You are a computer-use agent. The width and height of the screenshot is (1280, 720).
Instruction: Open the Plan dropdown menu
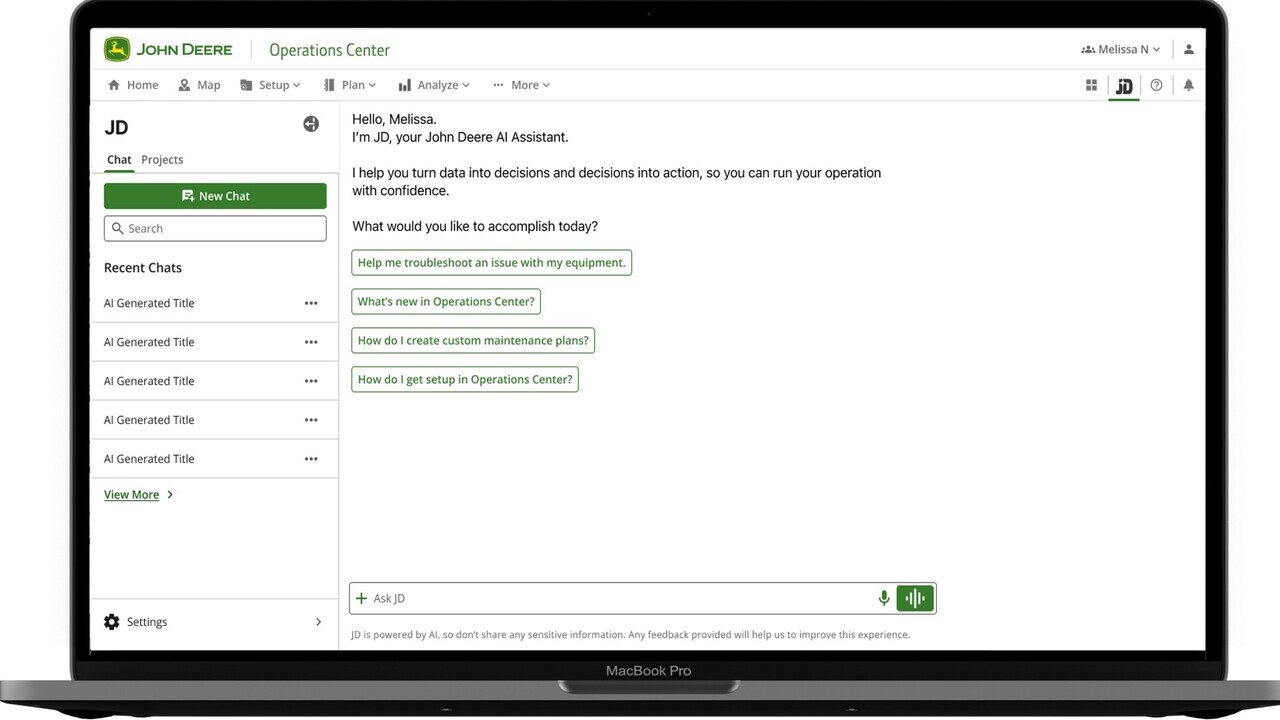coord(350,85)
